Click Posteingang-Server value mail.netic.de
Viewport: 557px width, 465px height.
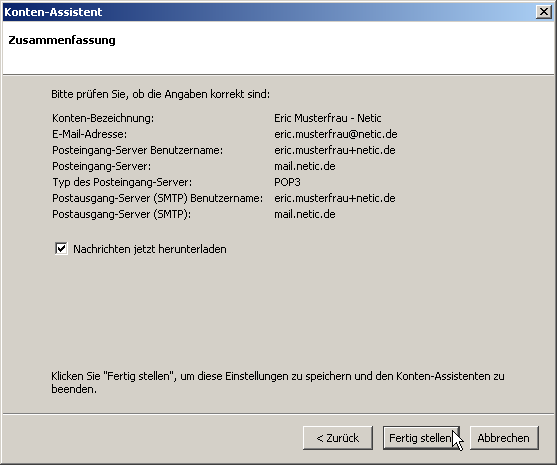pos(304,166)
